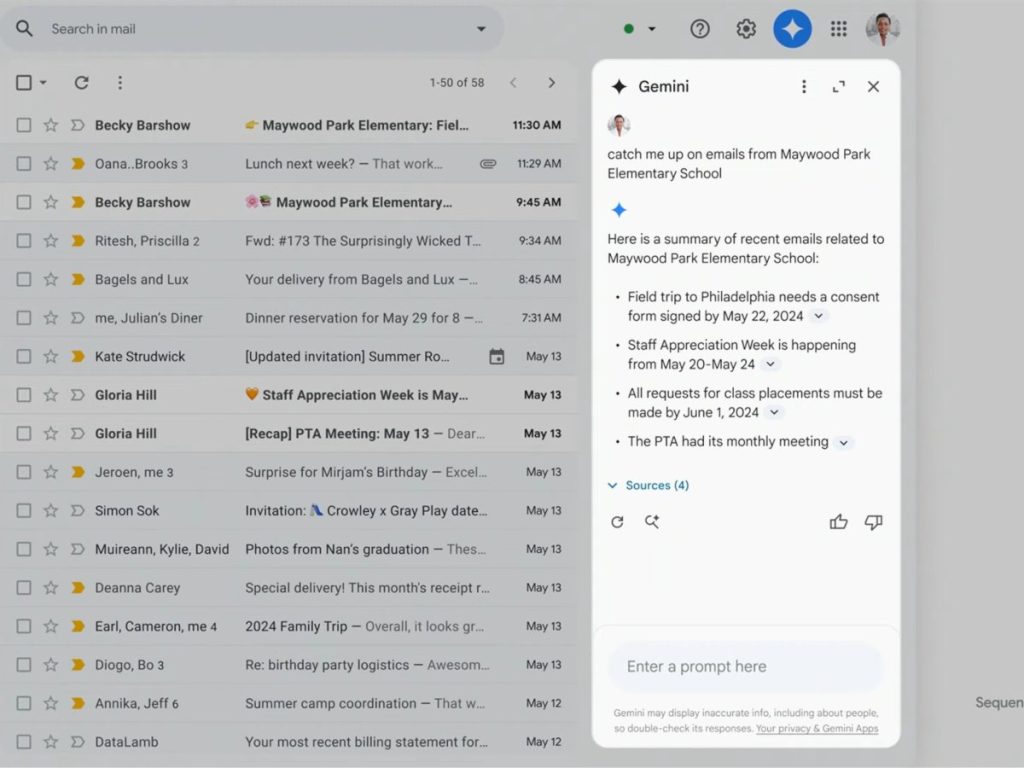Click the Your privacy & Gemini Apps link
The width and height of the screenshot is (1024, 768).
tap(820, 728)
